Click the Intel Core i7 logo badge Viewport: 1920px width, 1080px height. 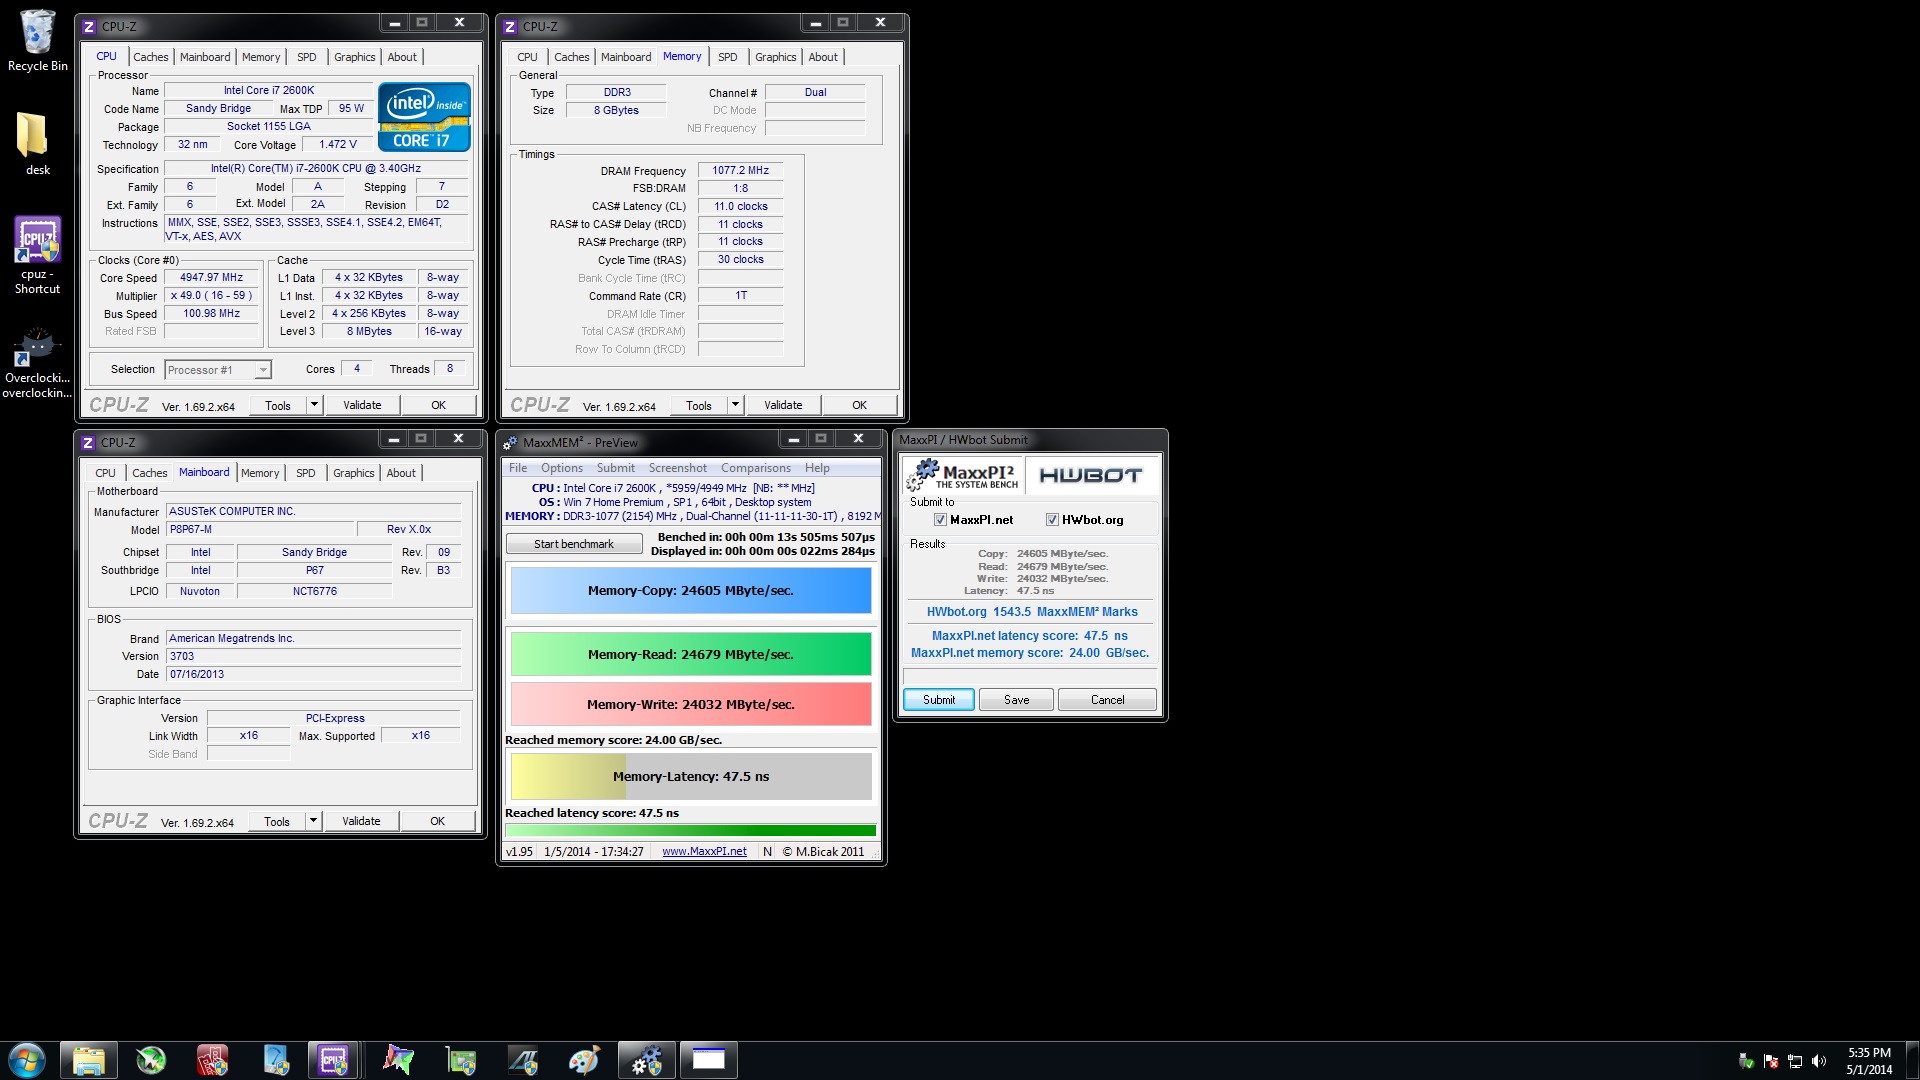coord(424,117)
